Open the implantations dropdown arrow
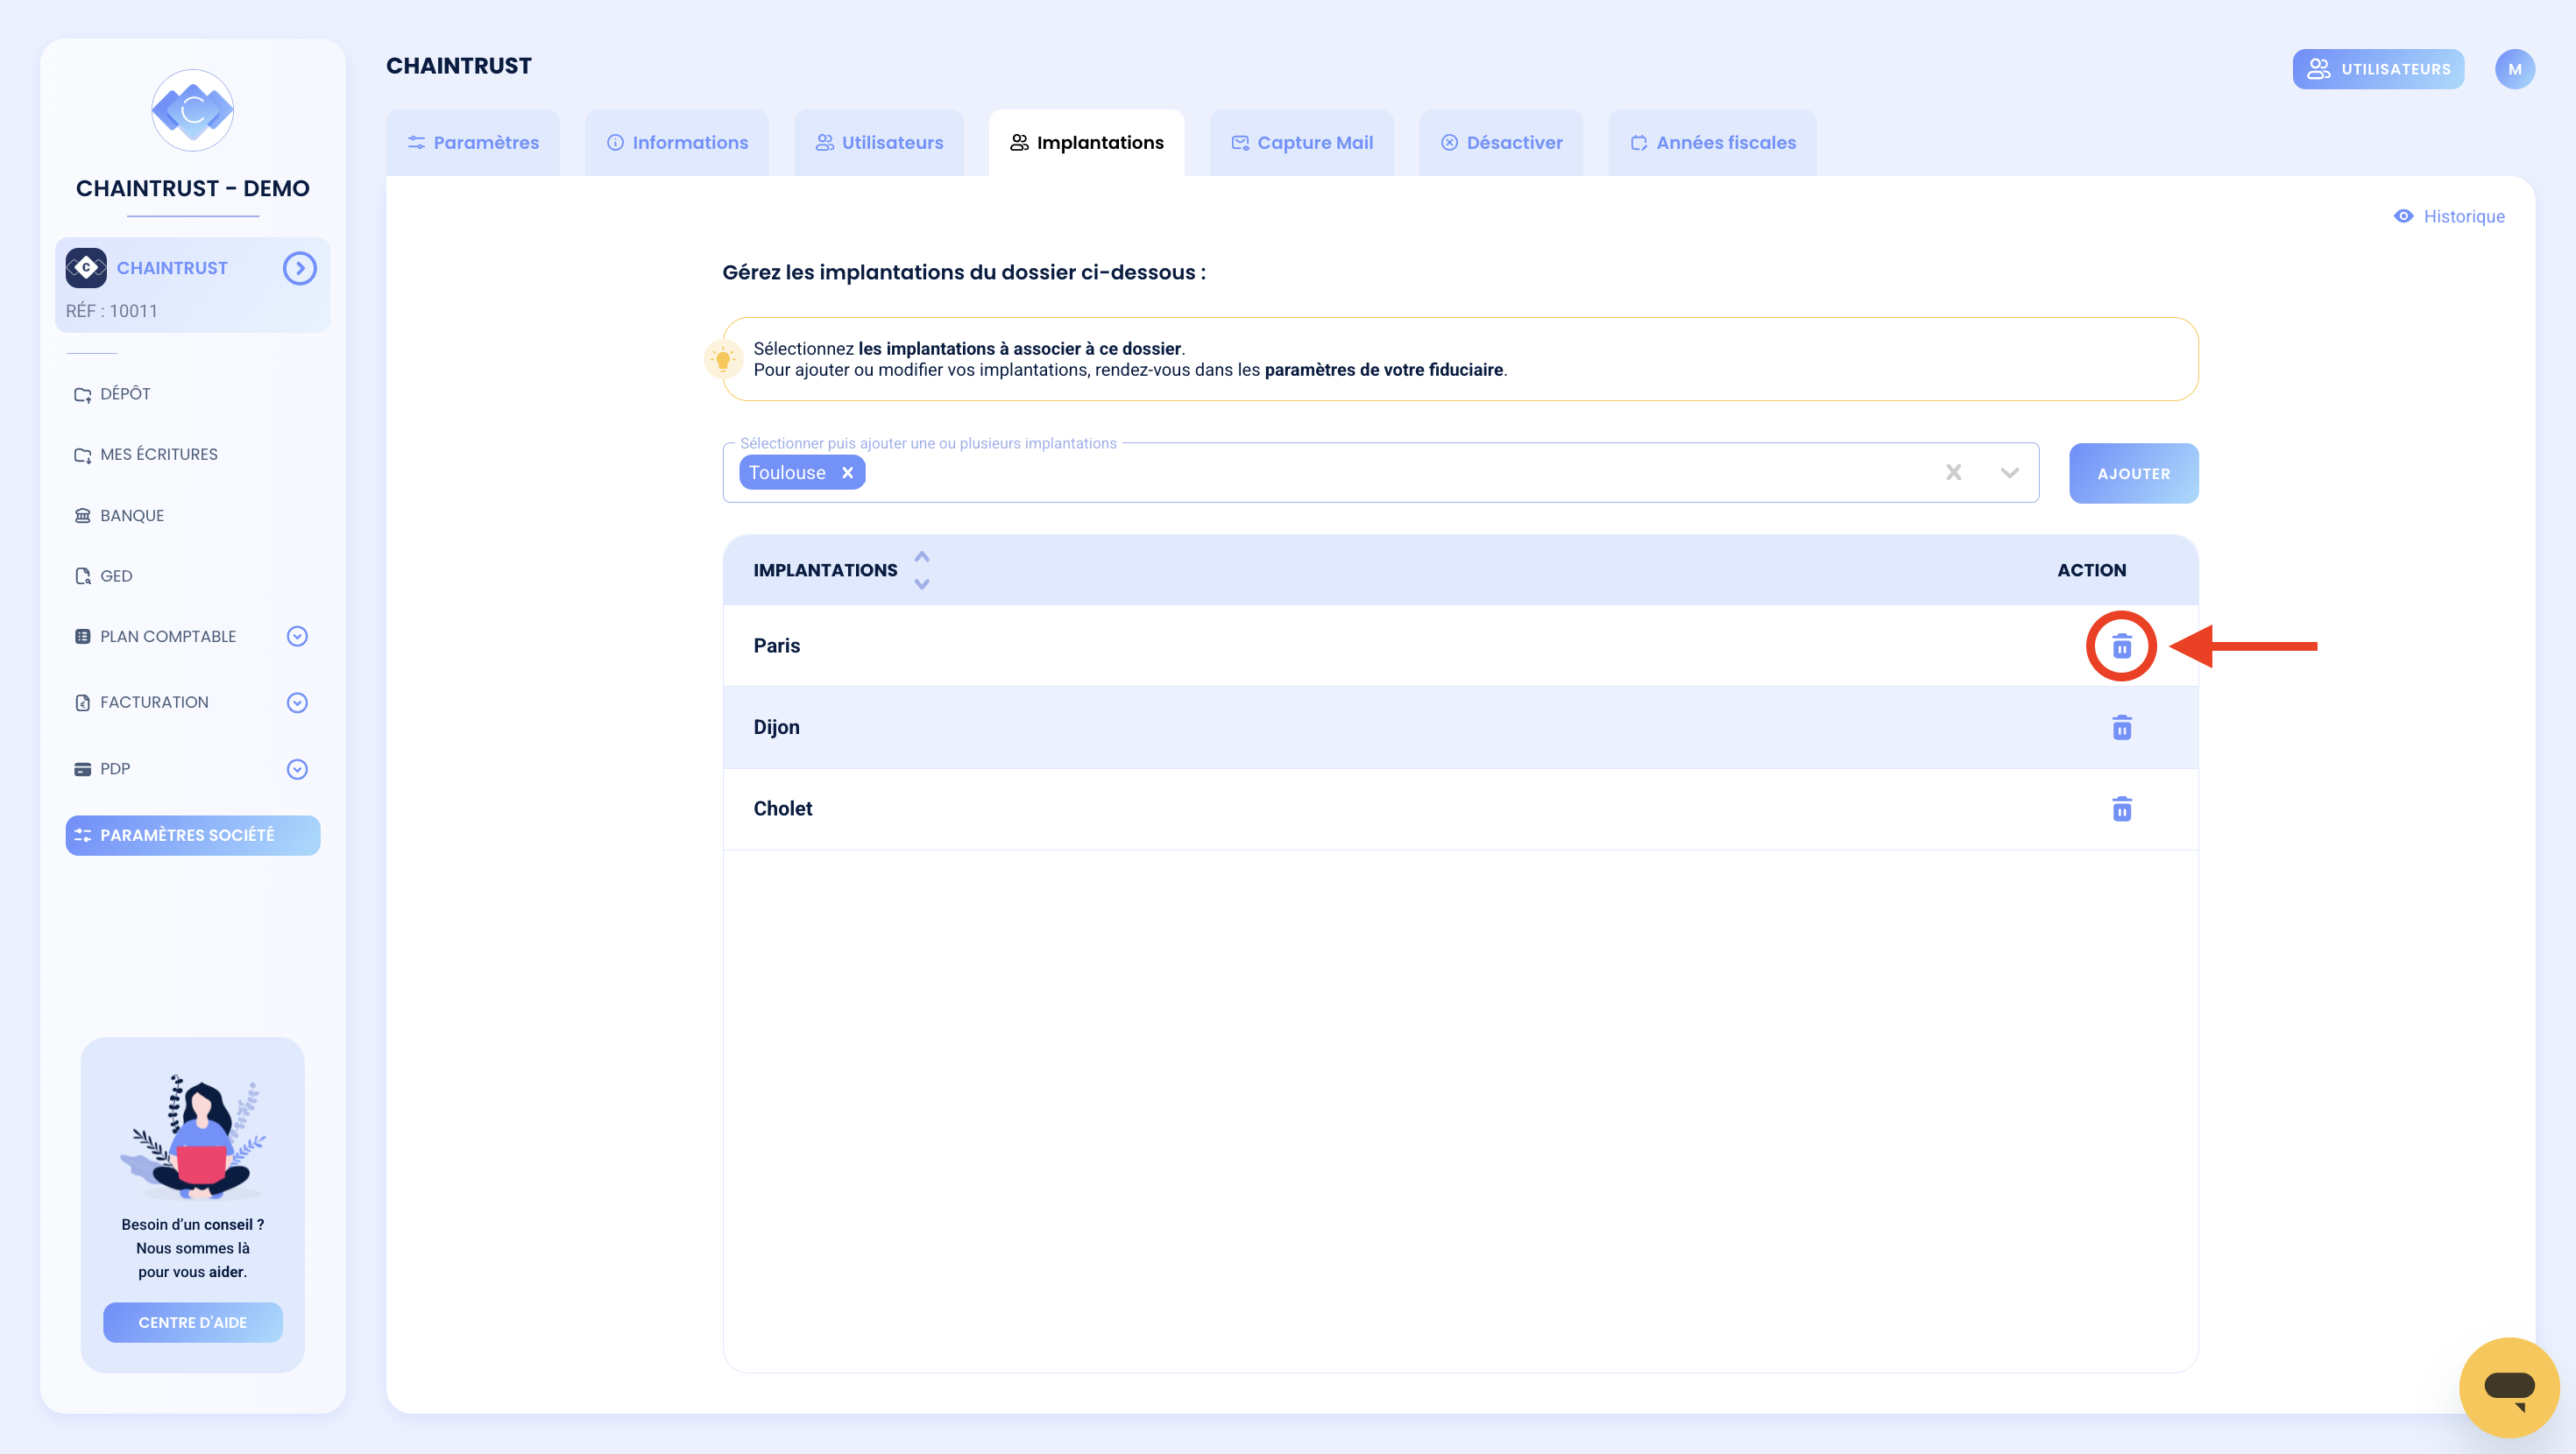The height and width of the screenshot is (1454, 2576). point(2009,473)
